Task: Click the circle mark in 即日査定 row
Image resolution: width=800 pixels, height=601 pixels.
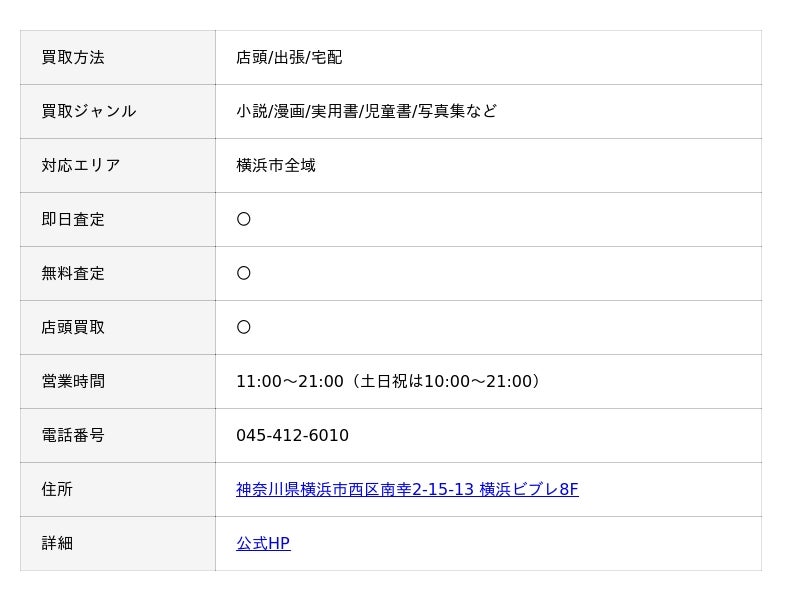Action: coord(244,219)
